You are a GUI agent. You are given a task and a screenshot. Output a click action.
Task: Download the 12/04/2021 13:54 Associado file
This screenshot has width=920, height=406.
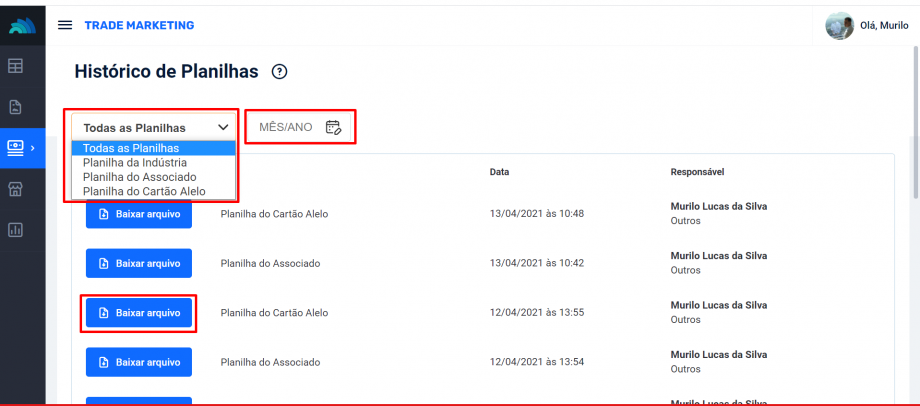click(x=139, y=362)
